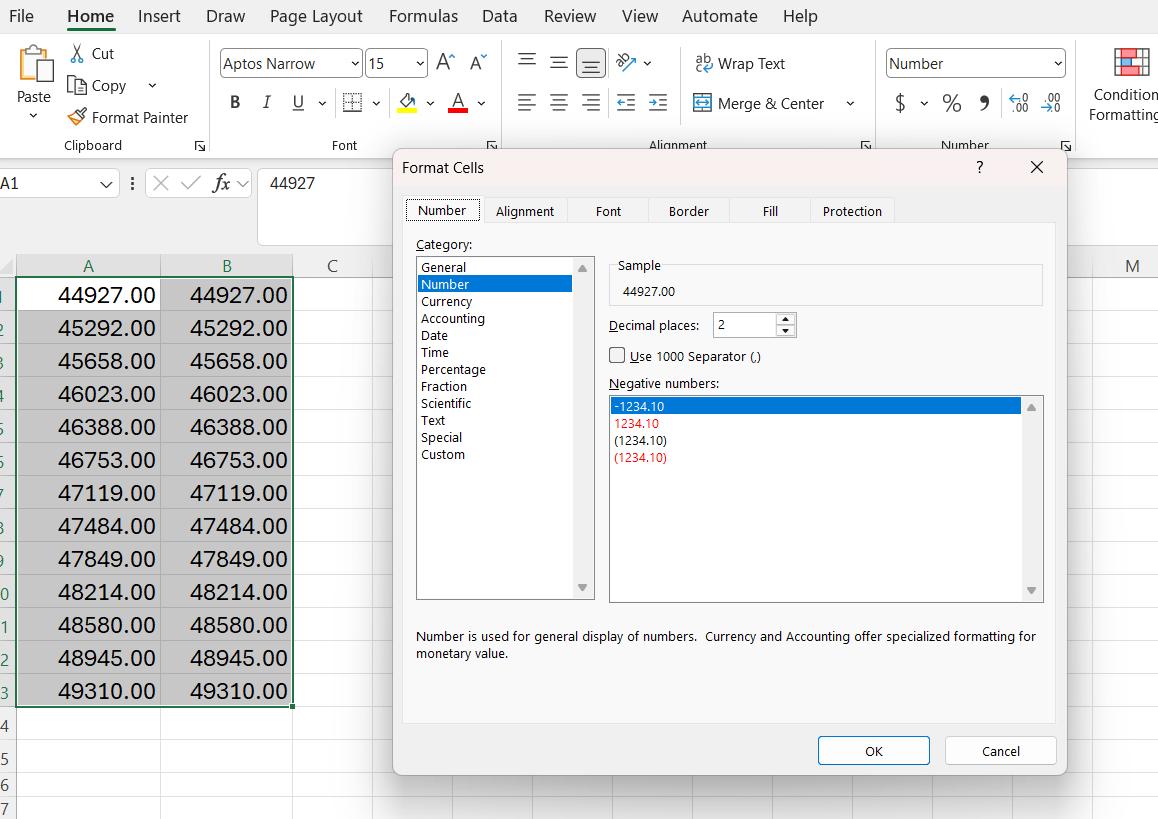The width and height of the screenshot is (1158, 819).
Task: Decrease font size with small A icon
Action: click(x=478, y=62)
